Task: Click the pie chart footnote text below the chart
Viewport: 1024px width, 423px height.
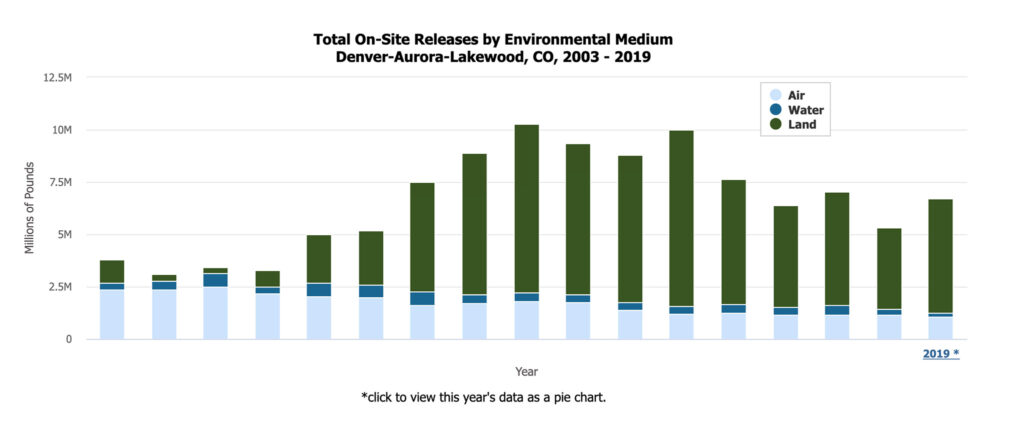Action: (483, 397)
